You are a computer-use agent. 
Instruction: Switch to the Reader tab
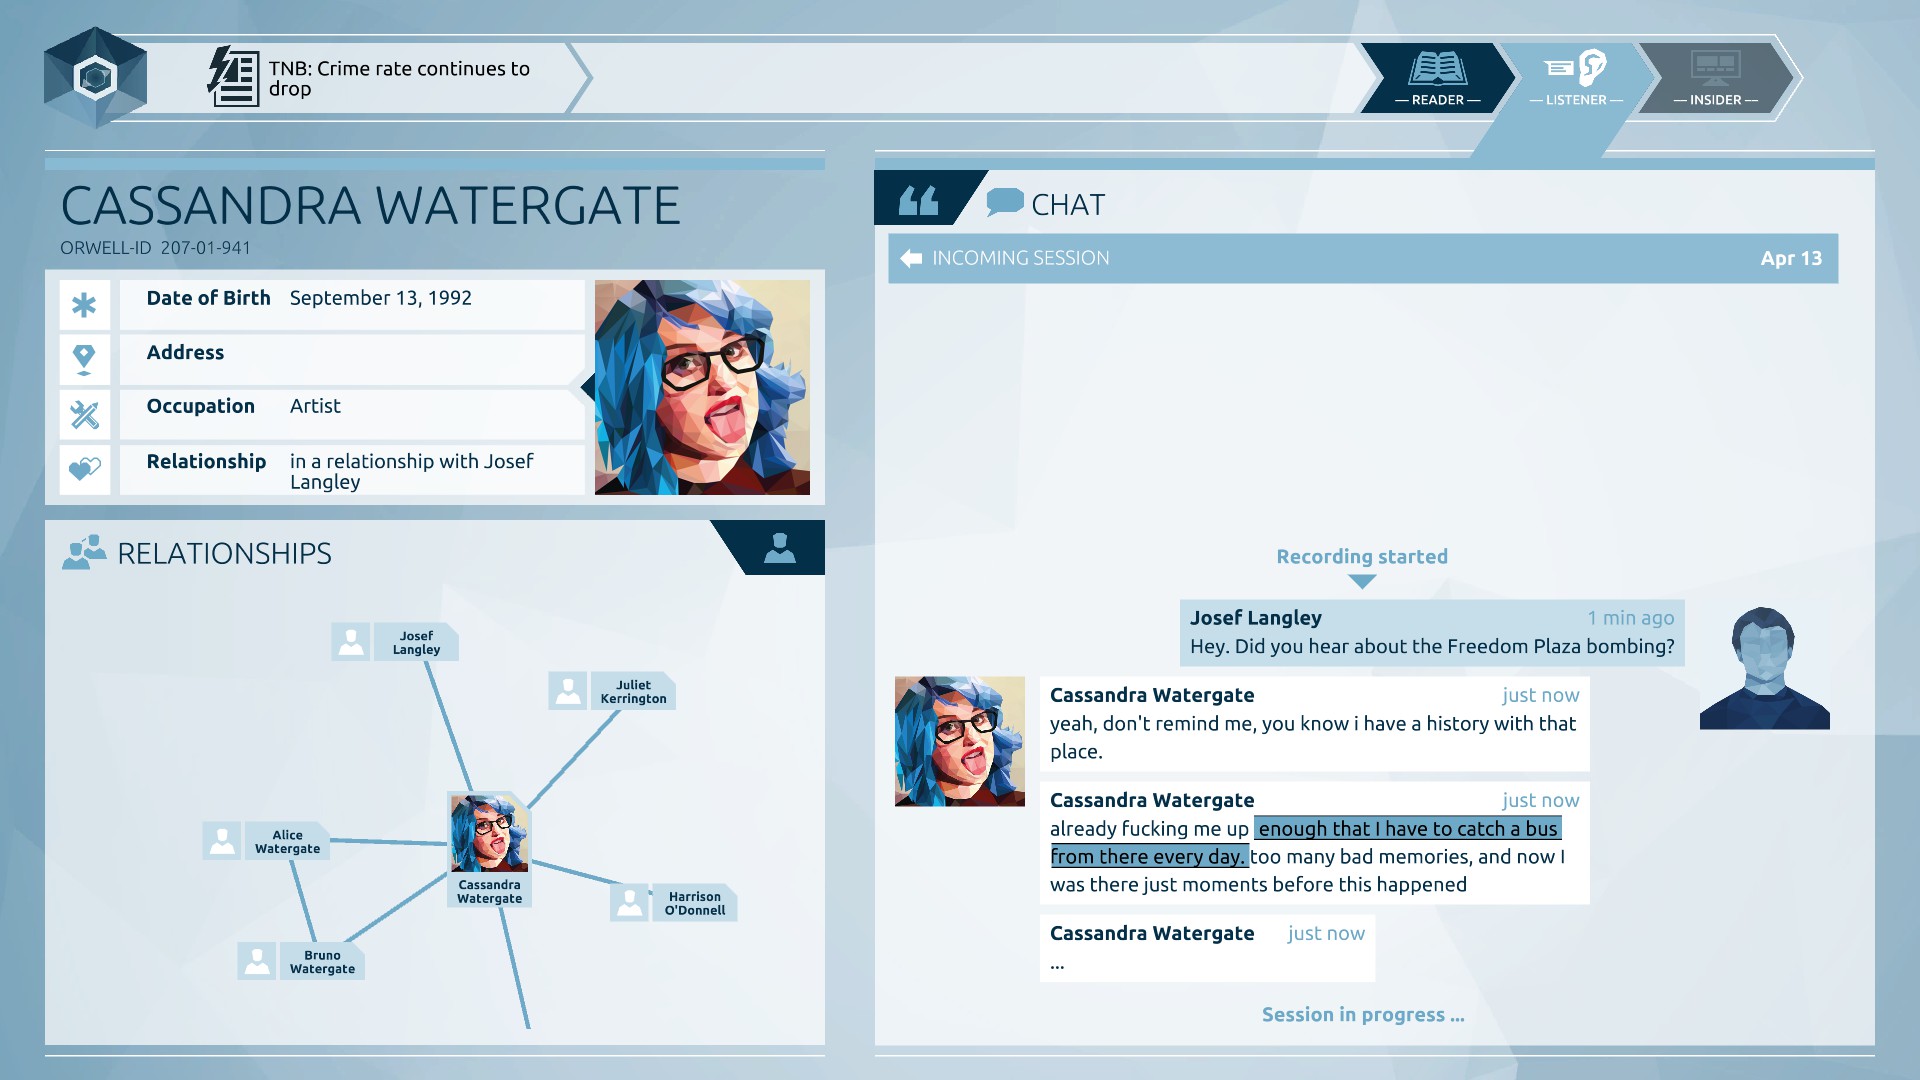[1437, 78]
